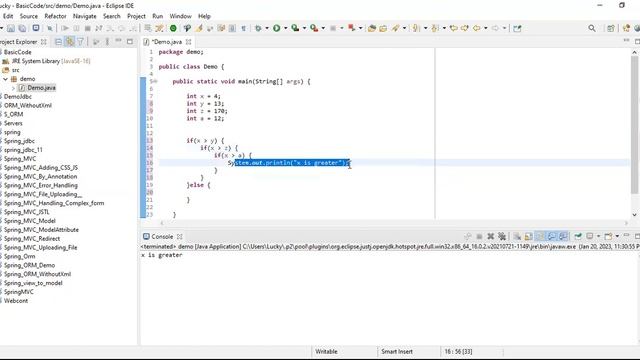Open Back history dropdown arrow
The width and height of the screenshot is (640, 360).
click(x=485, y=28)
